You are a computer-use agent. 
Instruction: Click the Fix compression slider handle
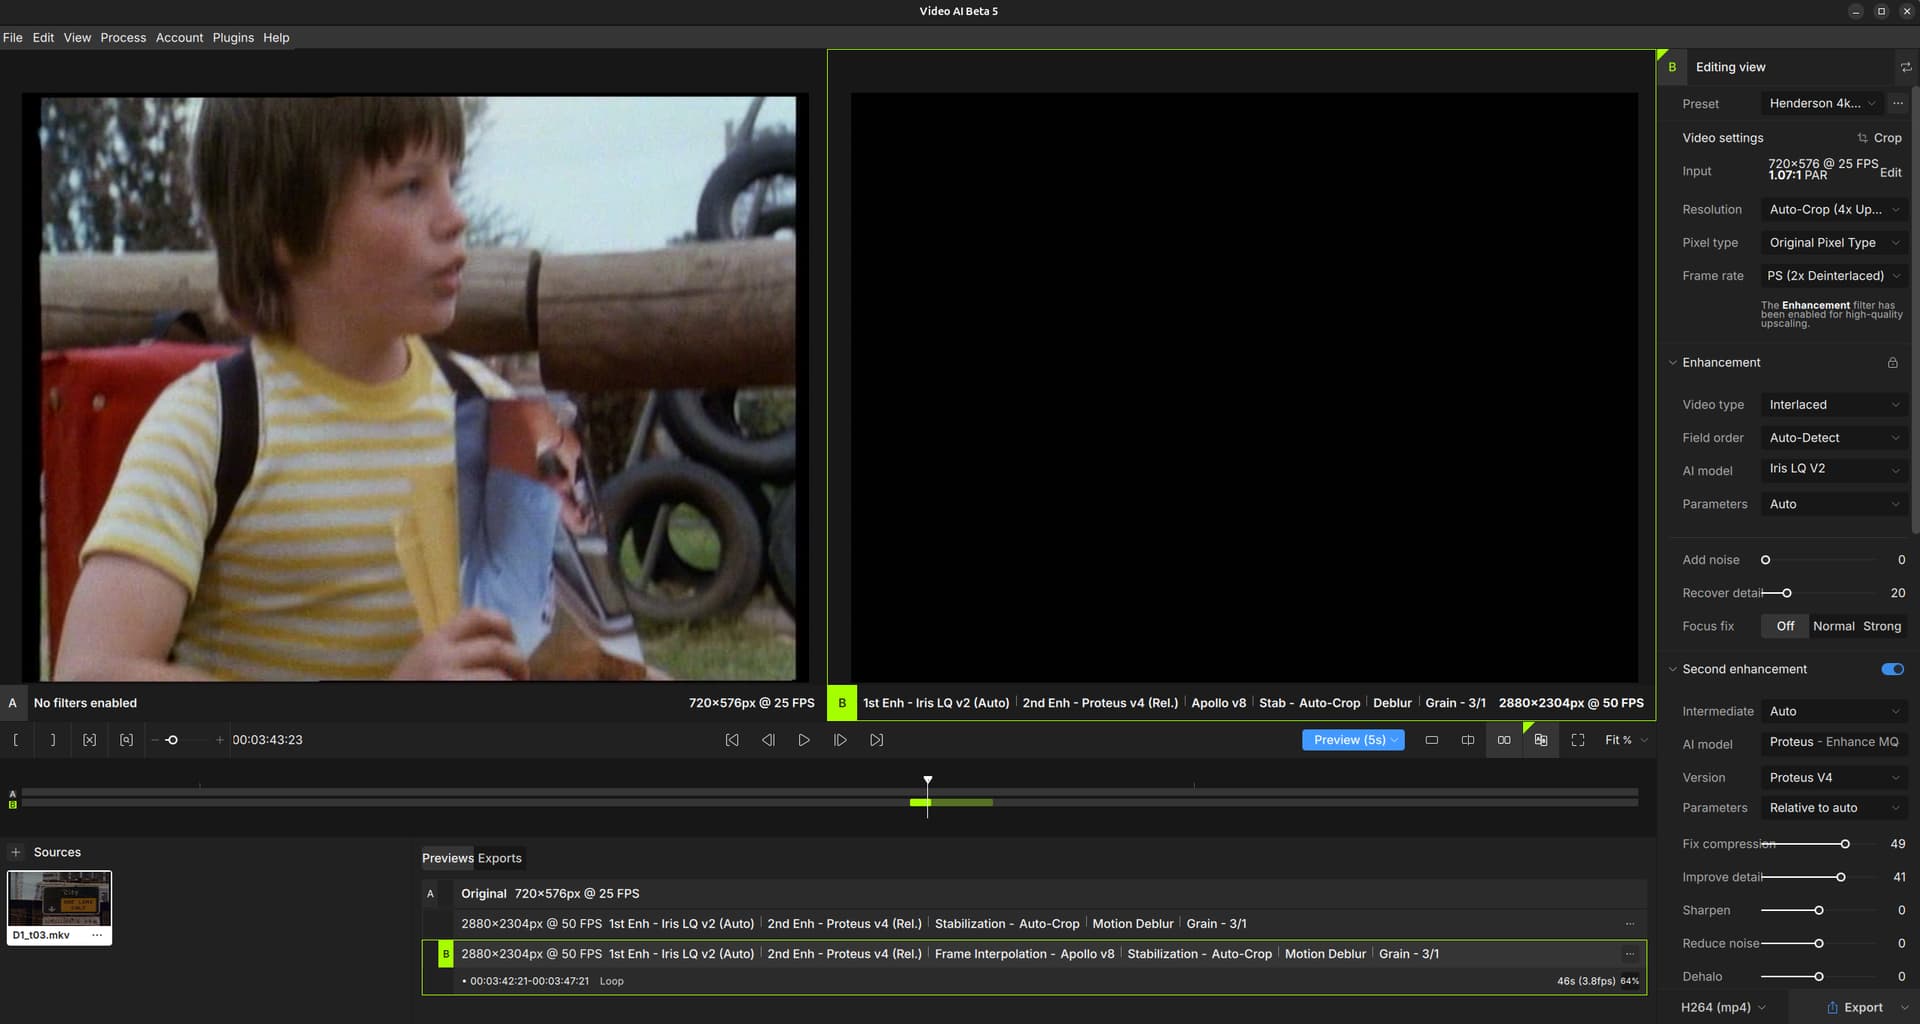pyautogui.click(x=1845, y=844)
